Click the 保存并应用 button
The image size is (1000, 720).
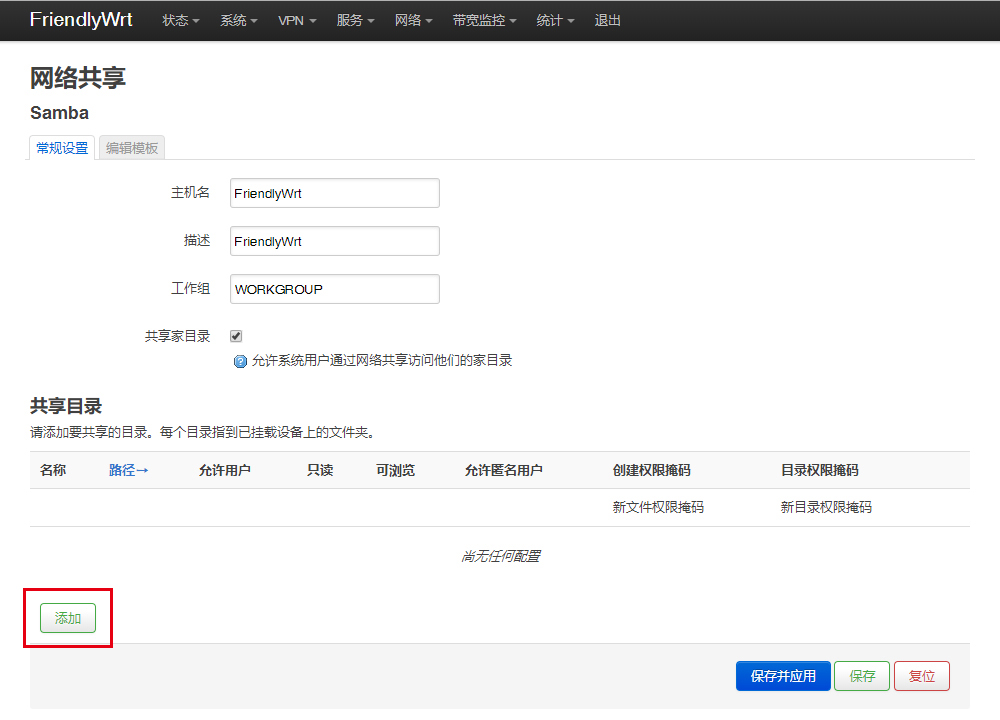click(x=783, y=676)
